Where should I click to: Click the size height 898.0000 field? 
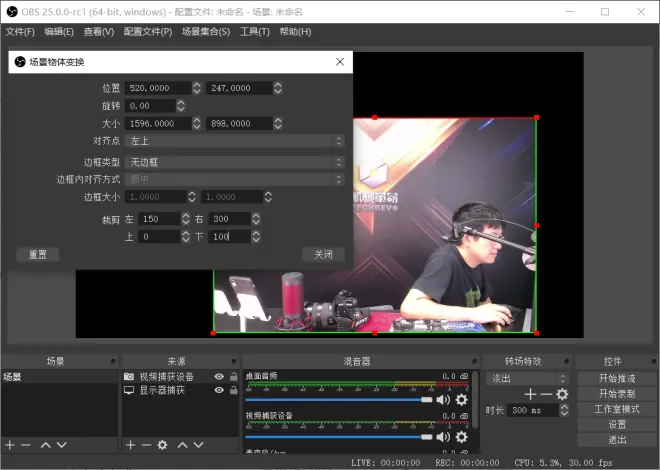click(x=240, y=123)
